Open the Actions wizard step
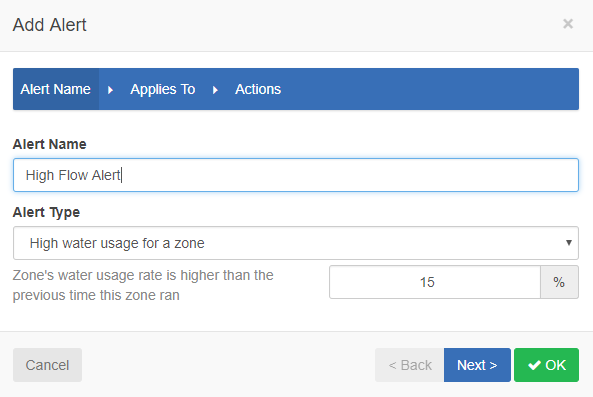The height and width of the screenshot is (397, 593). tap(258, 89)
